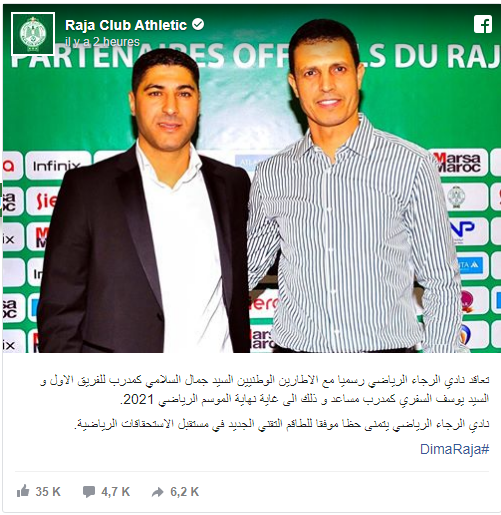
Task: View the 35 K likes count
Action: (48, 492)
